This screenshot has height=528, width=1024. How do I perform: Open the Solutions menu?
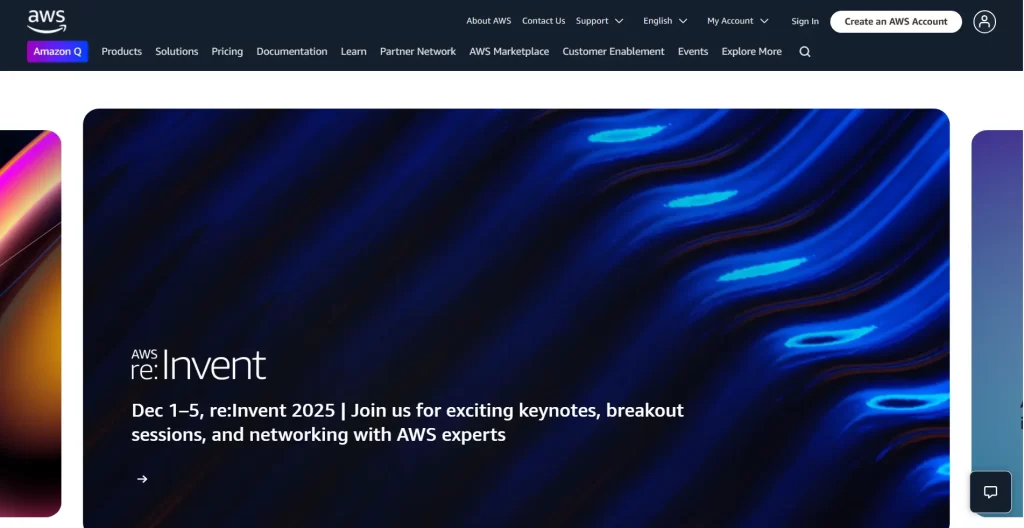tap(176, 52)
